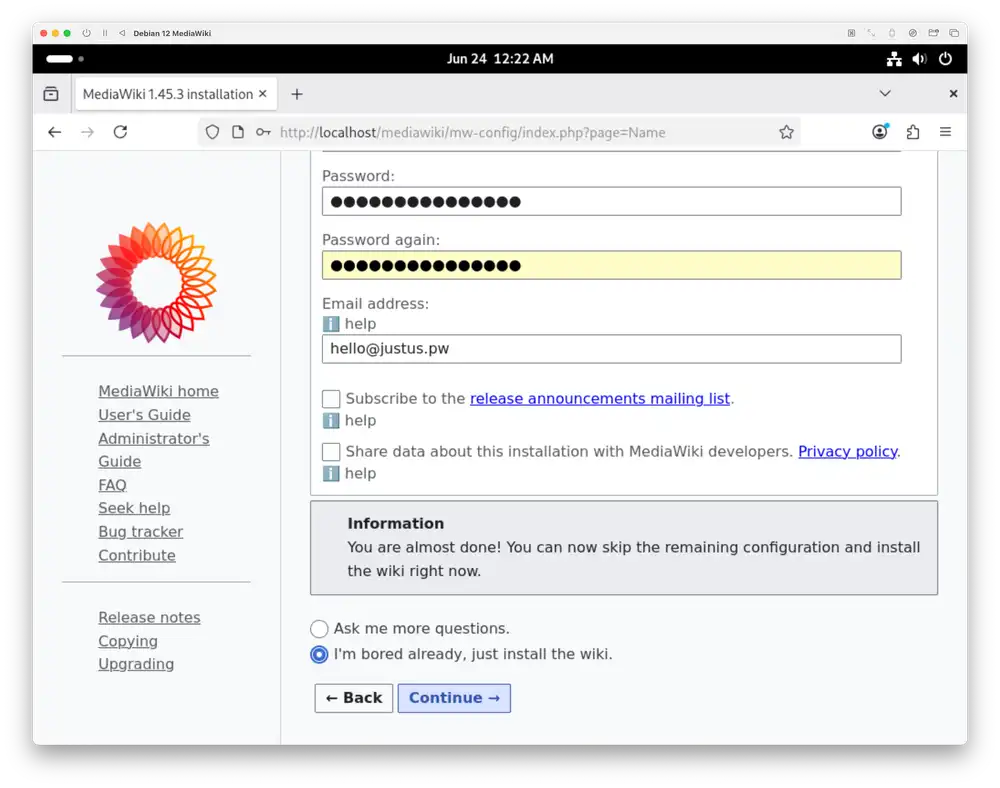Click help icon under Subscribe checkbox

point(330,421)
